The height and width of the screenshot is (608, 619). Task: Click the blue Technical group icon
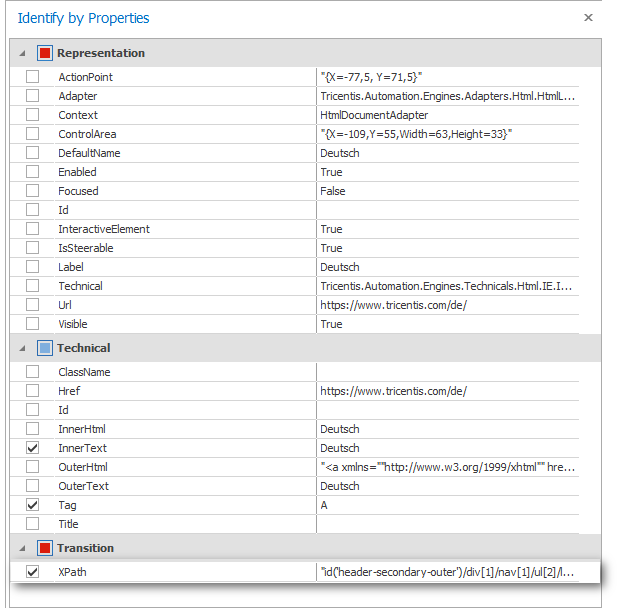[44, 348]
